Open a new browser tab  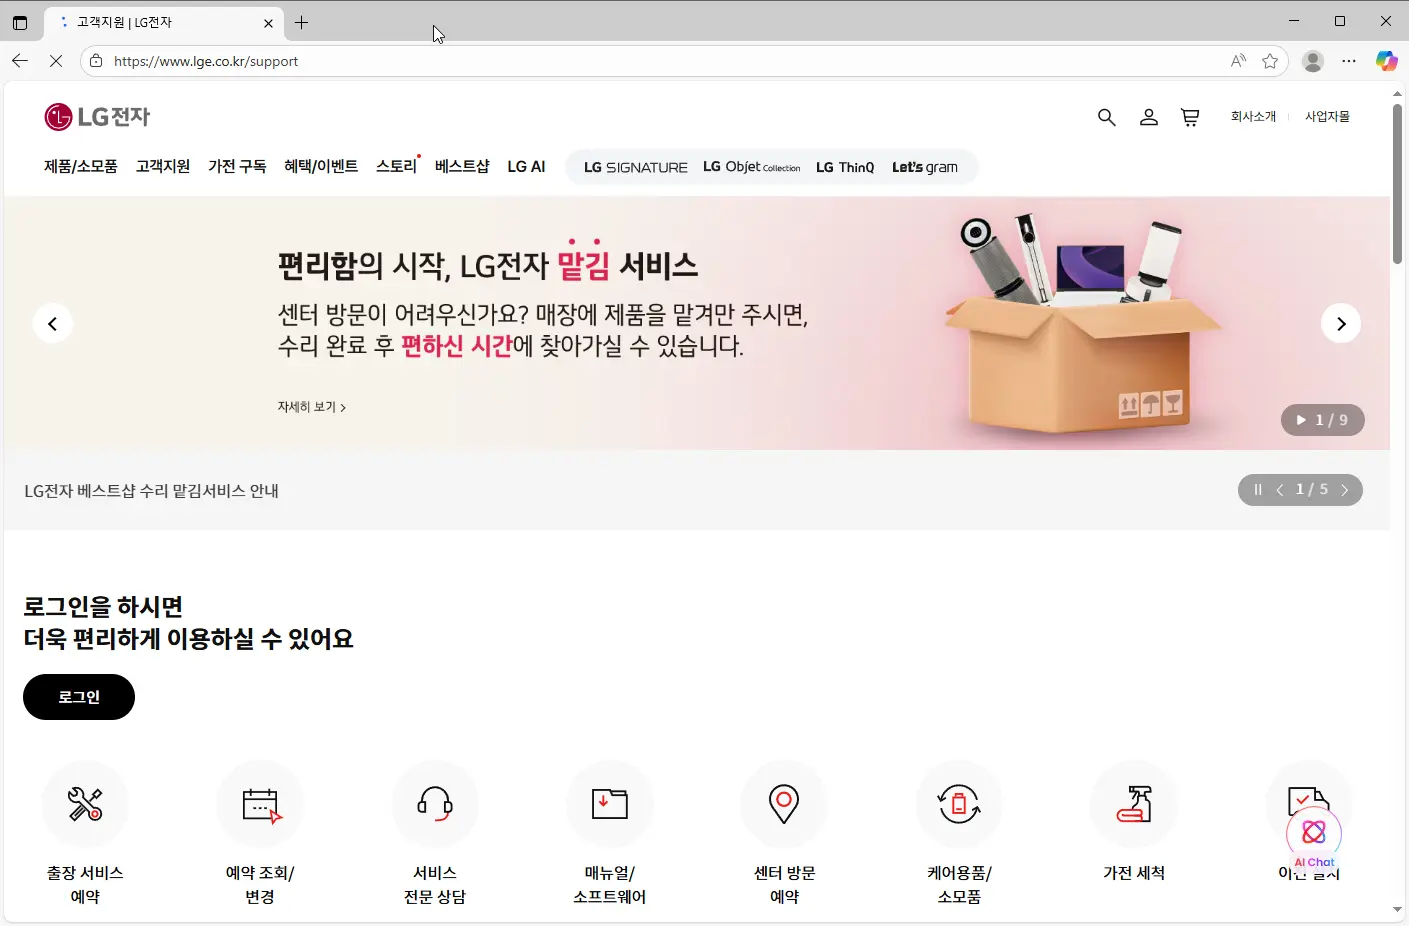pyautogui.click(x=301, y=22)
